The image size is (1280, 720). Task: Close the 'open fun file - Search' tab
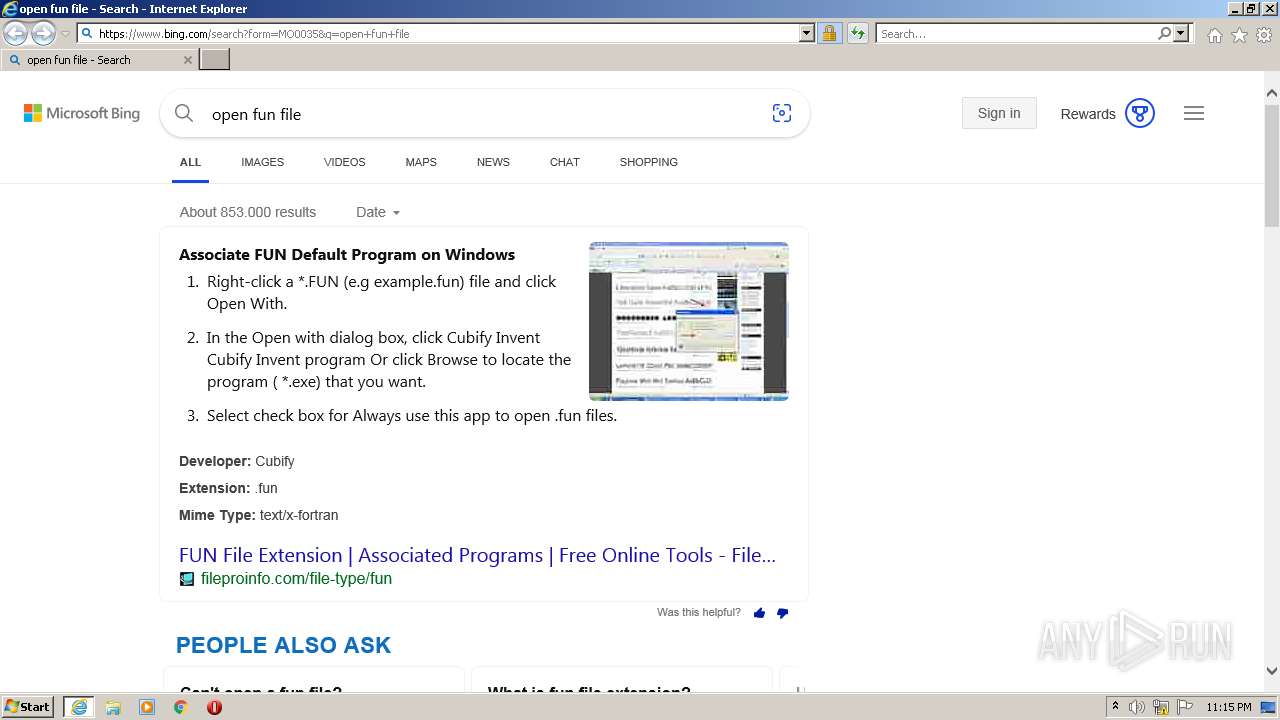pos(188,60)
